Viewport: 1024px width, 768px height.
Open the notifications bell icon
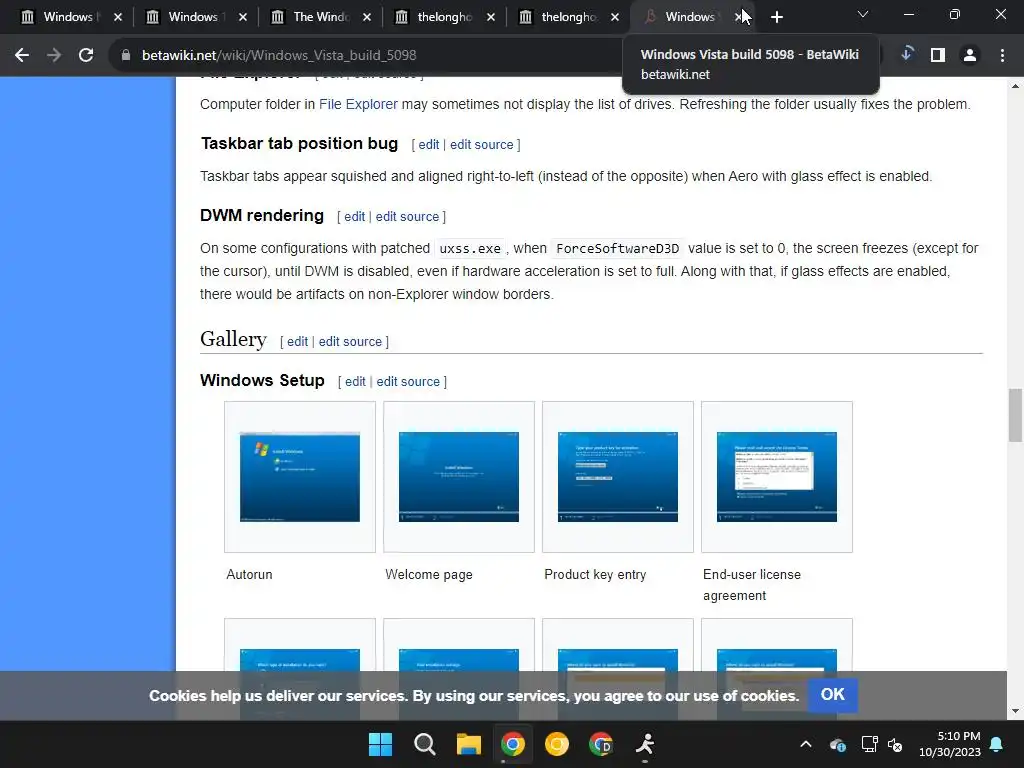click(997, 744)
